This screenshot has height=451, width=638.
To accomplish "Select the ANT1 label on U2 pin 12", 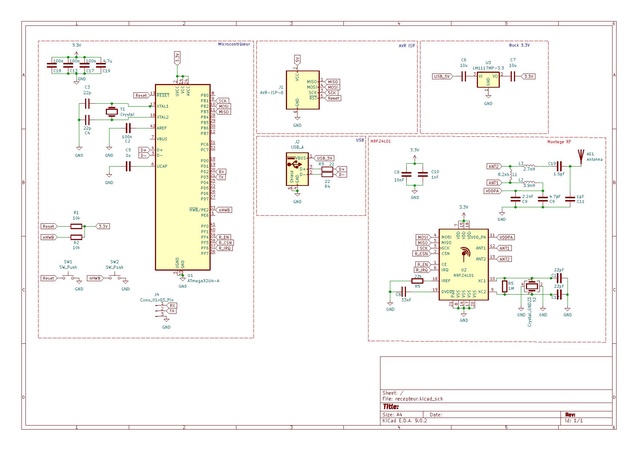I will coord(505,248).
